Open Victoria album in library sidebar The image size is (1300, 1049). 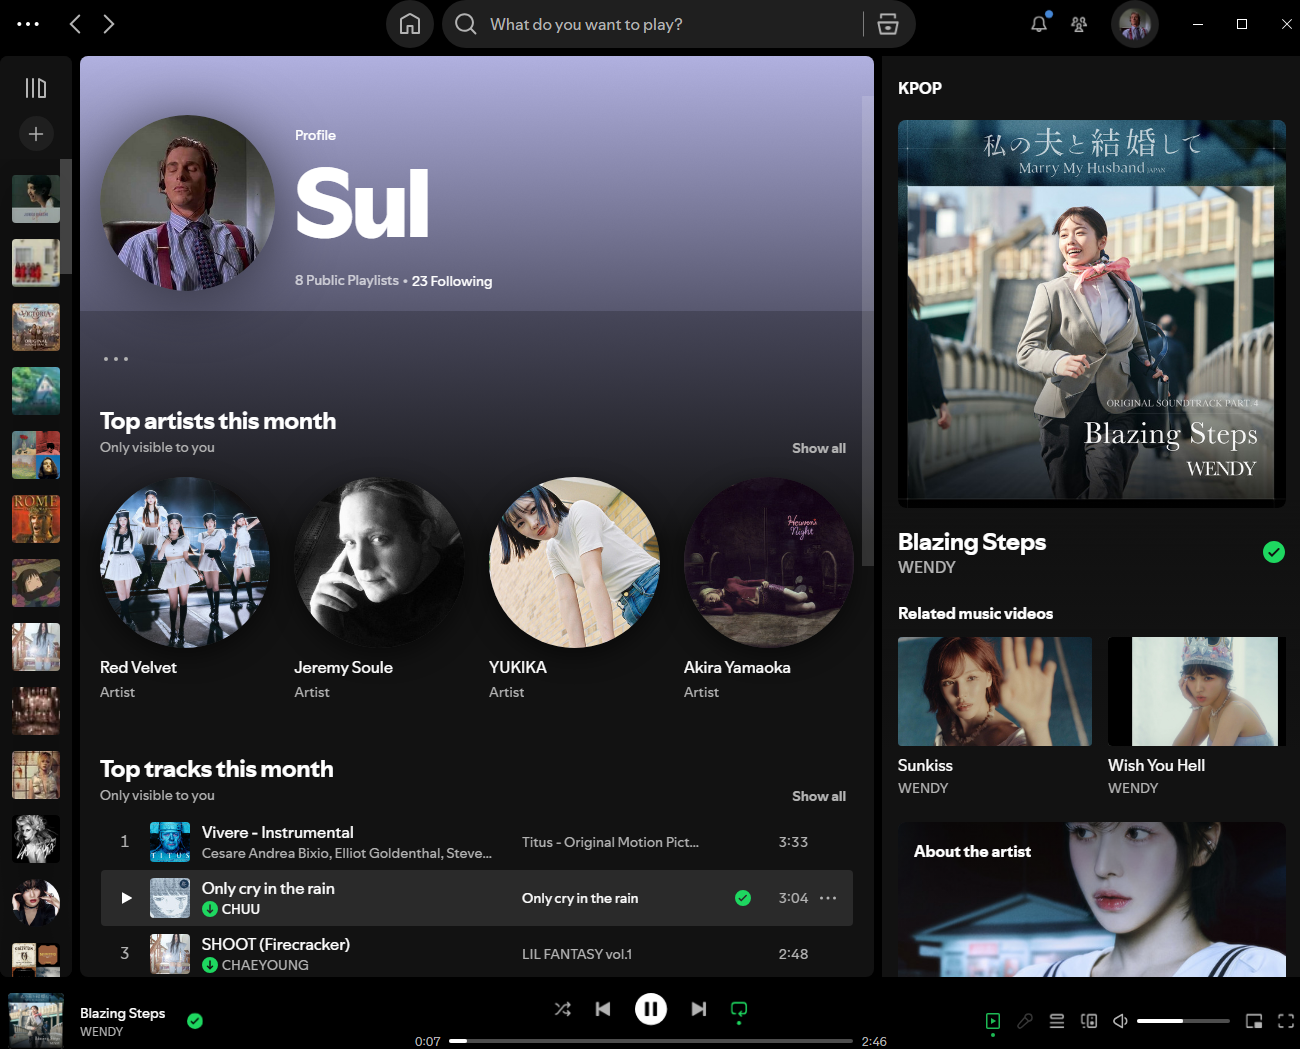click(x=36, y=327)
